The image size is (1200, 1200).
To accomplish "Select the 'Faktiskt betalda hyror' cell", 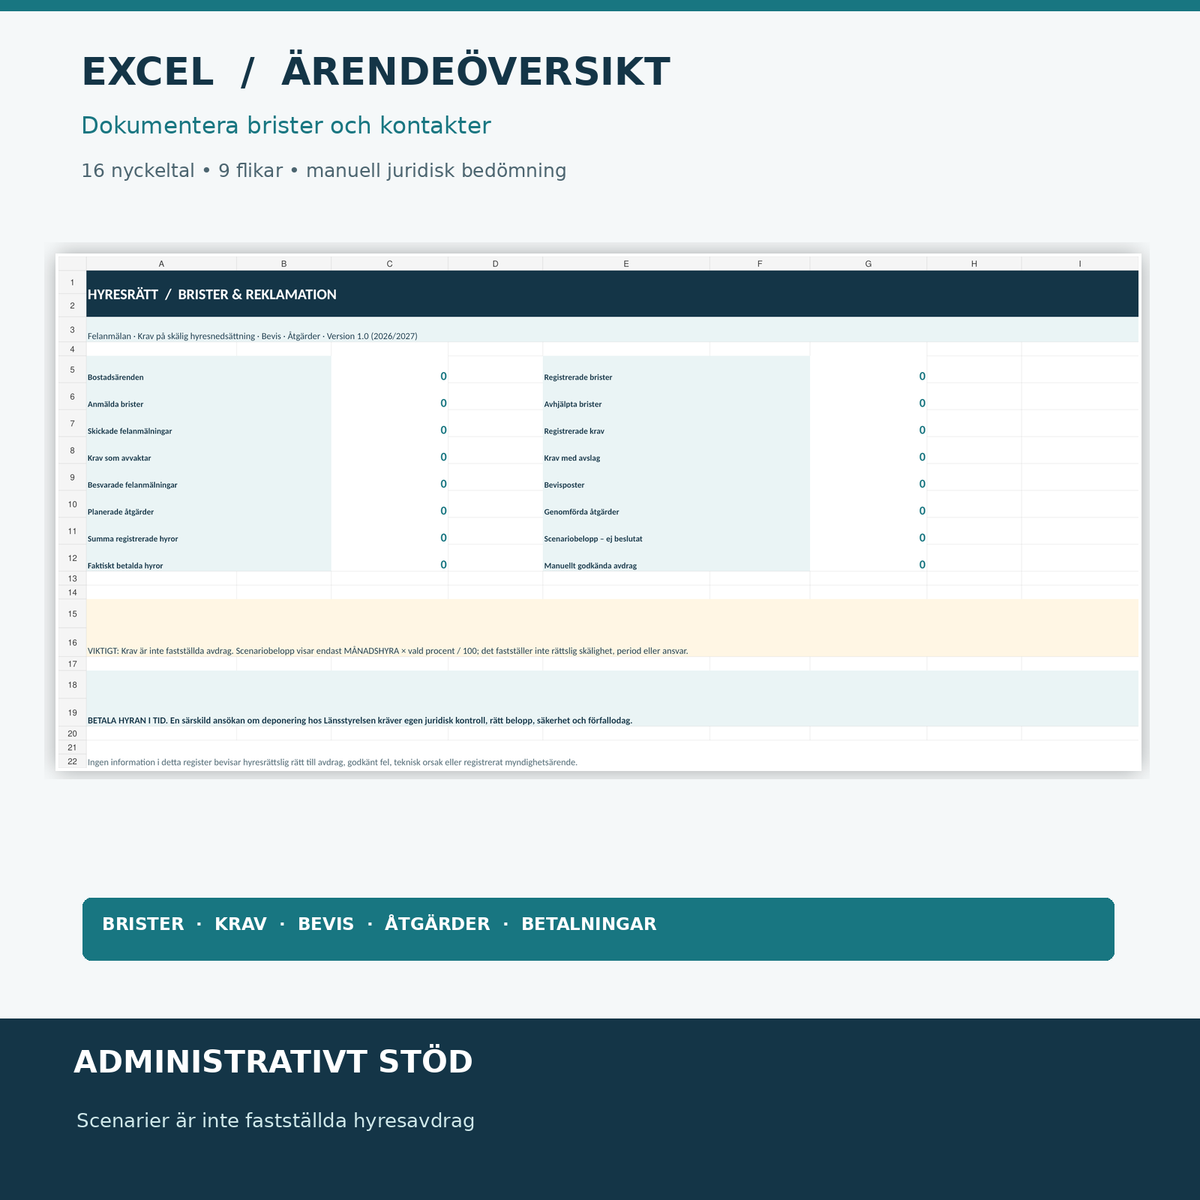I will [x=209, y=559].
